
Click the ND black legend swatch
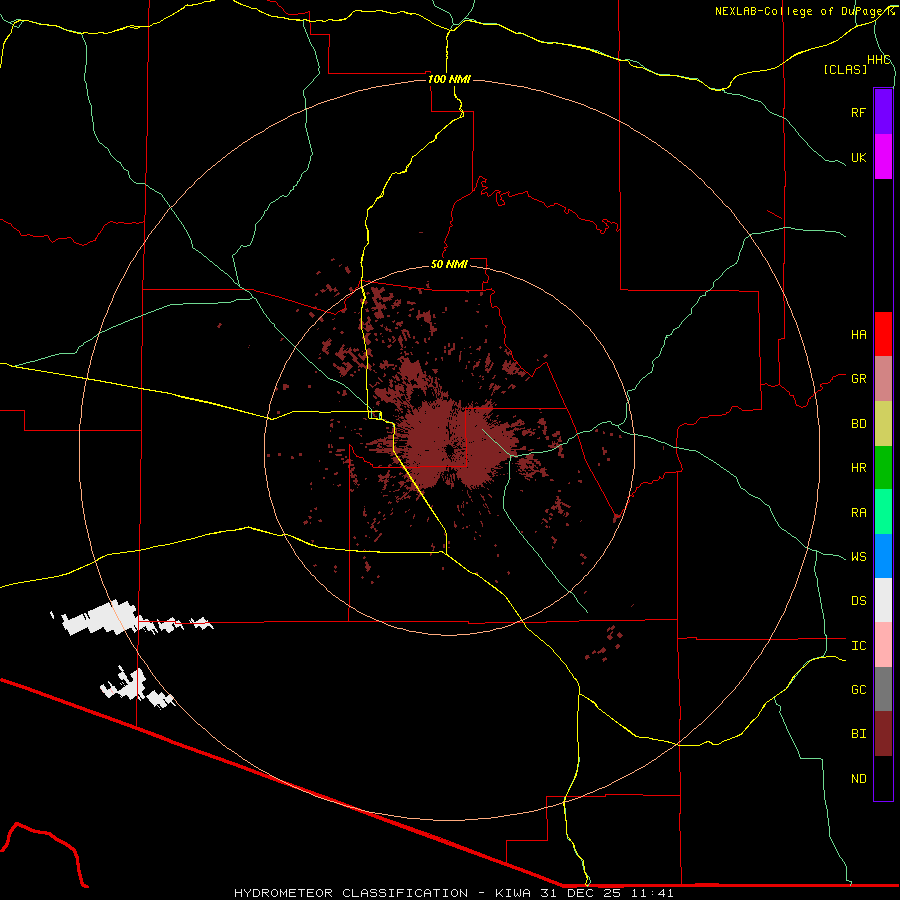coord(883,778)
